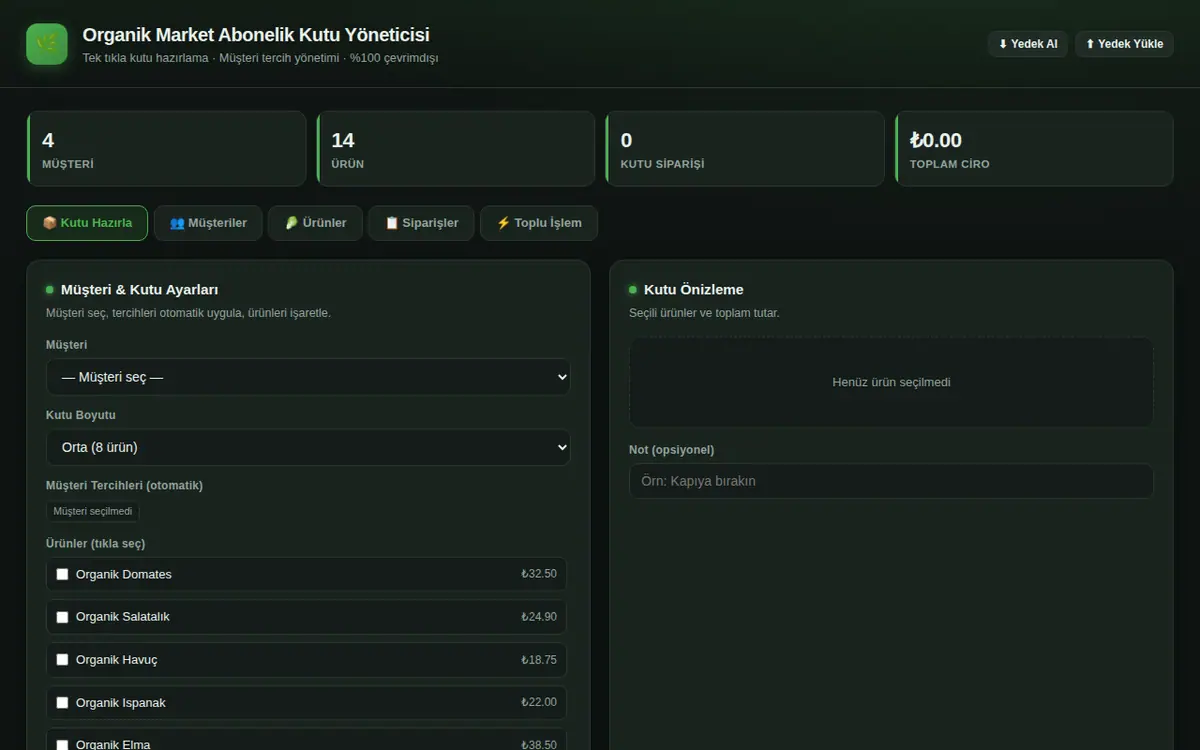Open the Müşteriler tab
Screen dimensions: 1200x750
click(x=208, y=223)
